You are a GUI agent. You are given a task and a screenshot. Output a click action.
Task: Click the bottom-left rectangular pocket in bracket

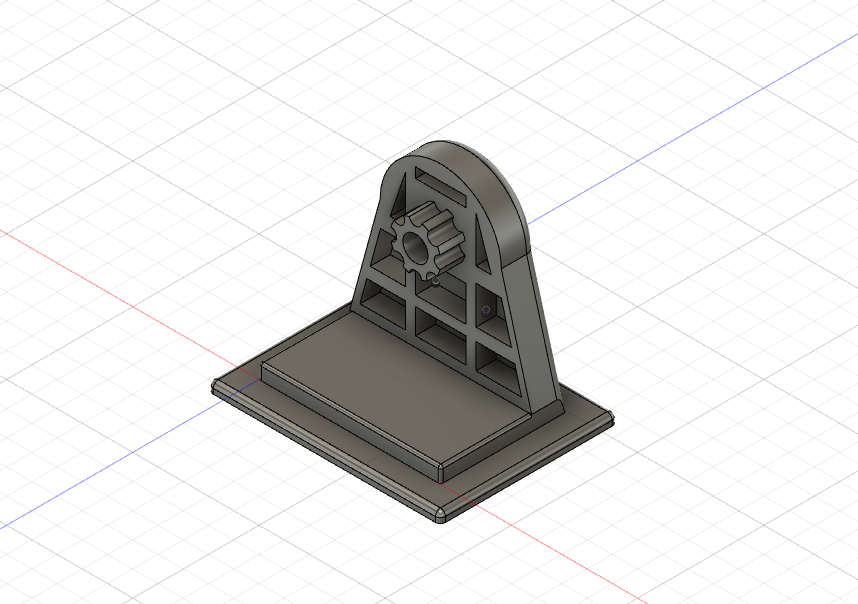pyautogui.click(x=383, y=303)
